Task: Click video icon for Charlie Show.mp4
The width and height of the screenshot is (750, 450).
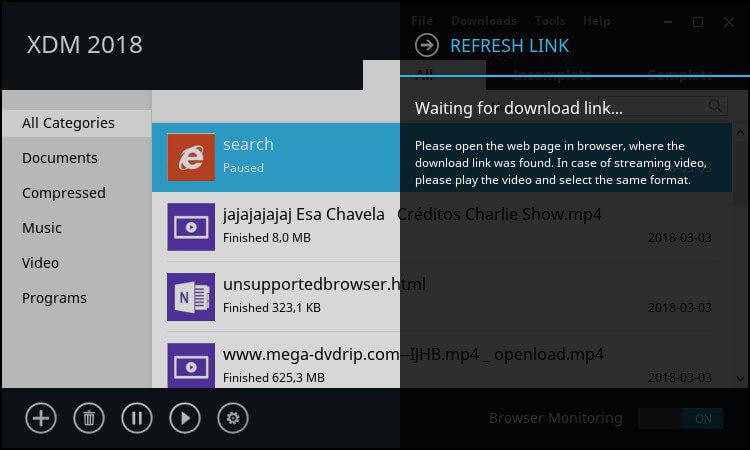Action: coord(191,227)
